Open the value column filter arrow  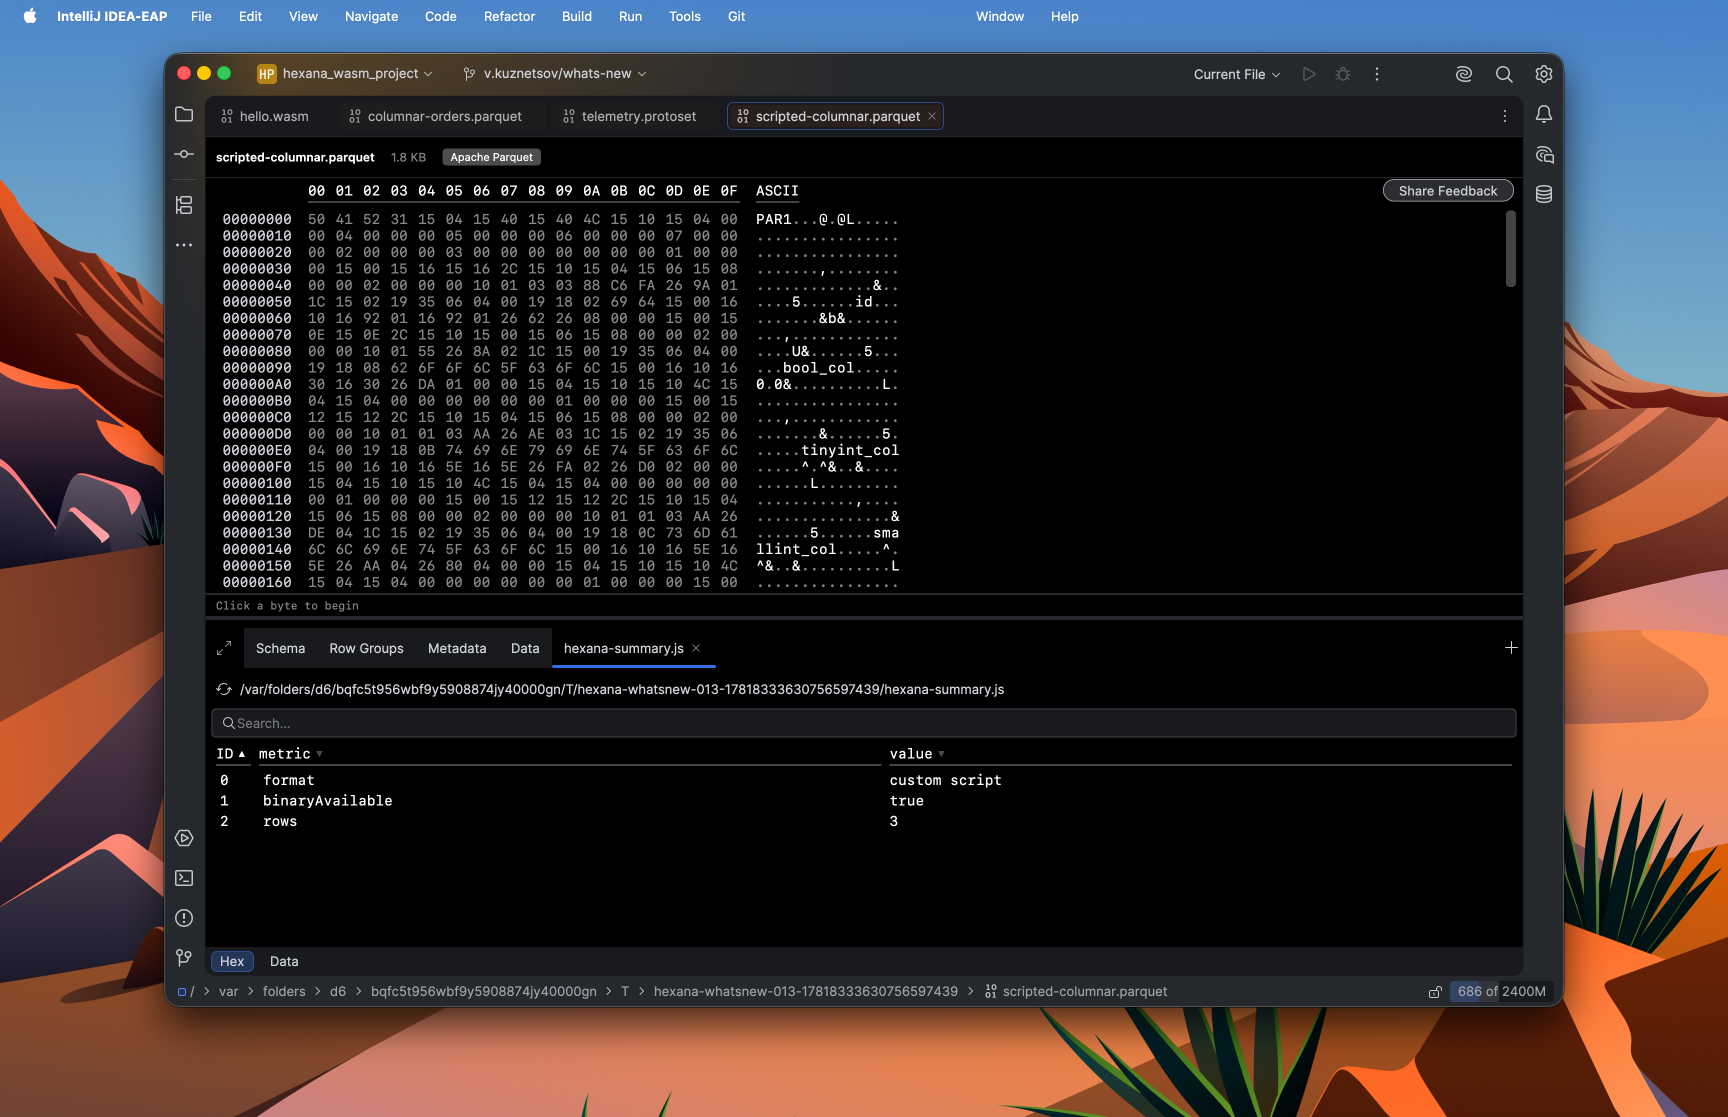coord(941,754)
